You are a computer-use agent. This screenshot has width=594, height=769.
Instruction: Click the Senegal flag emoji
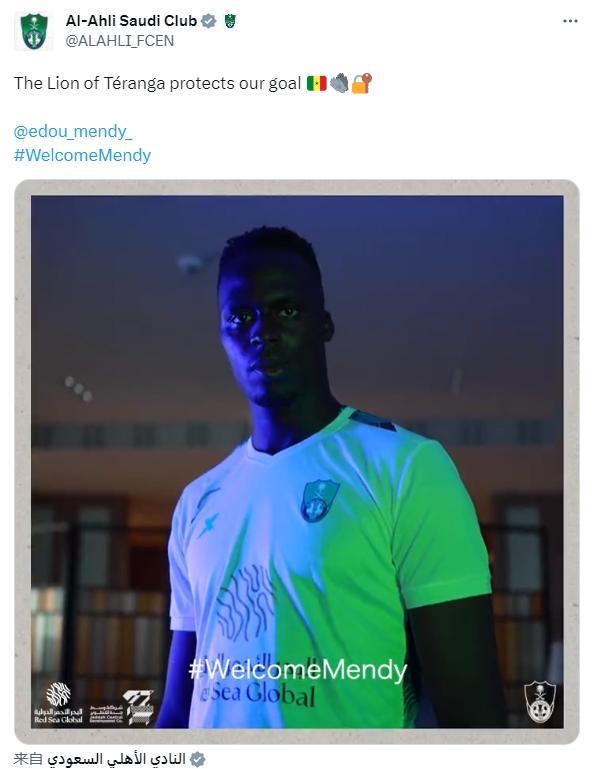[317, 83]
